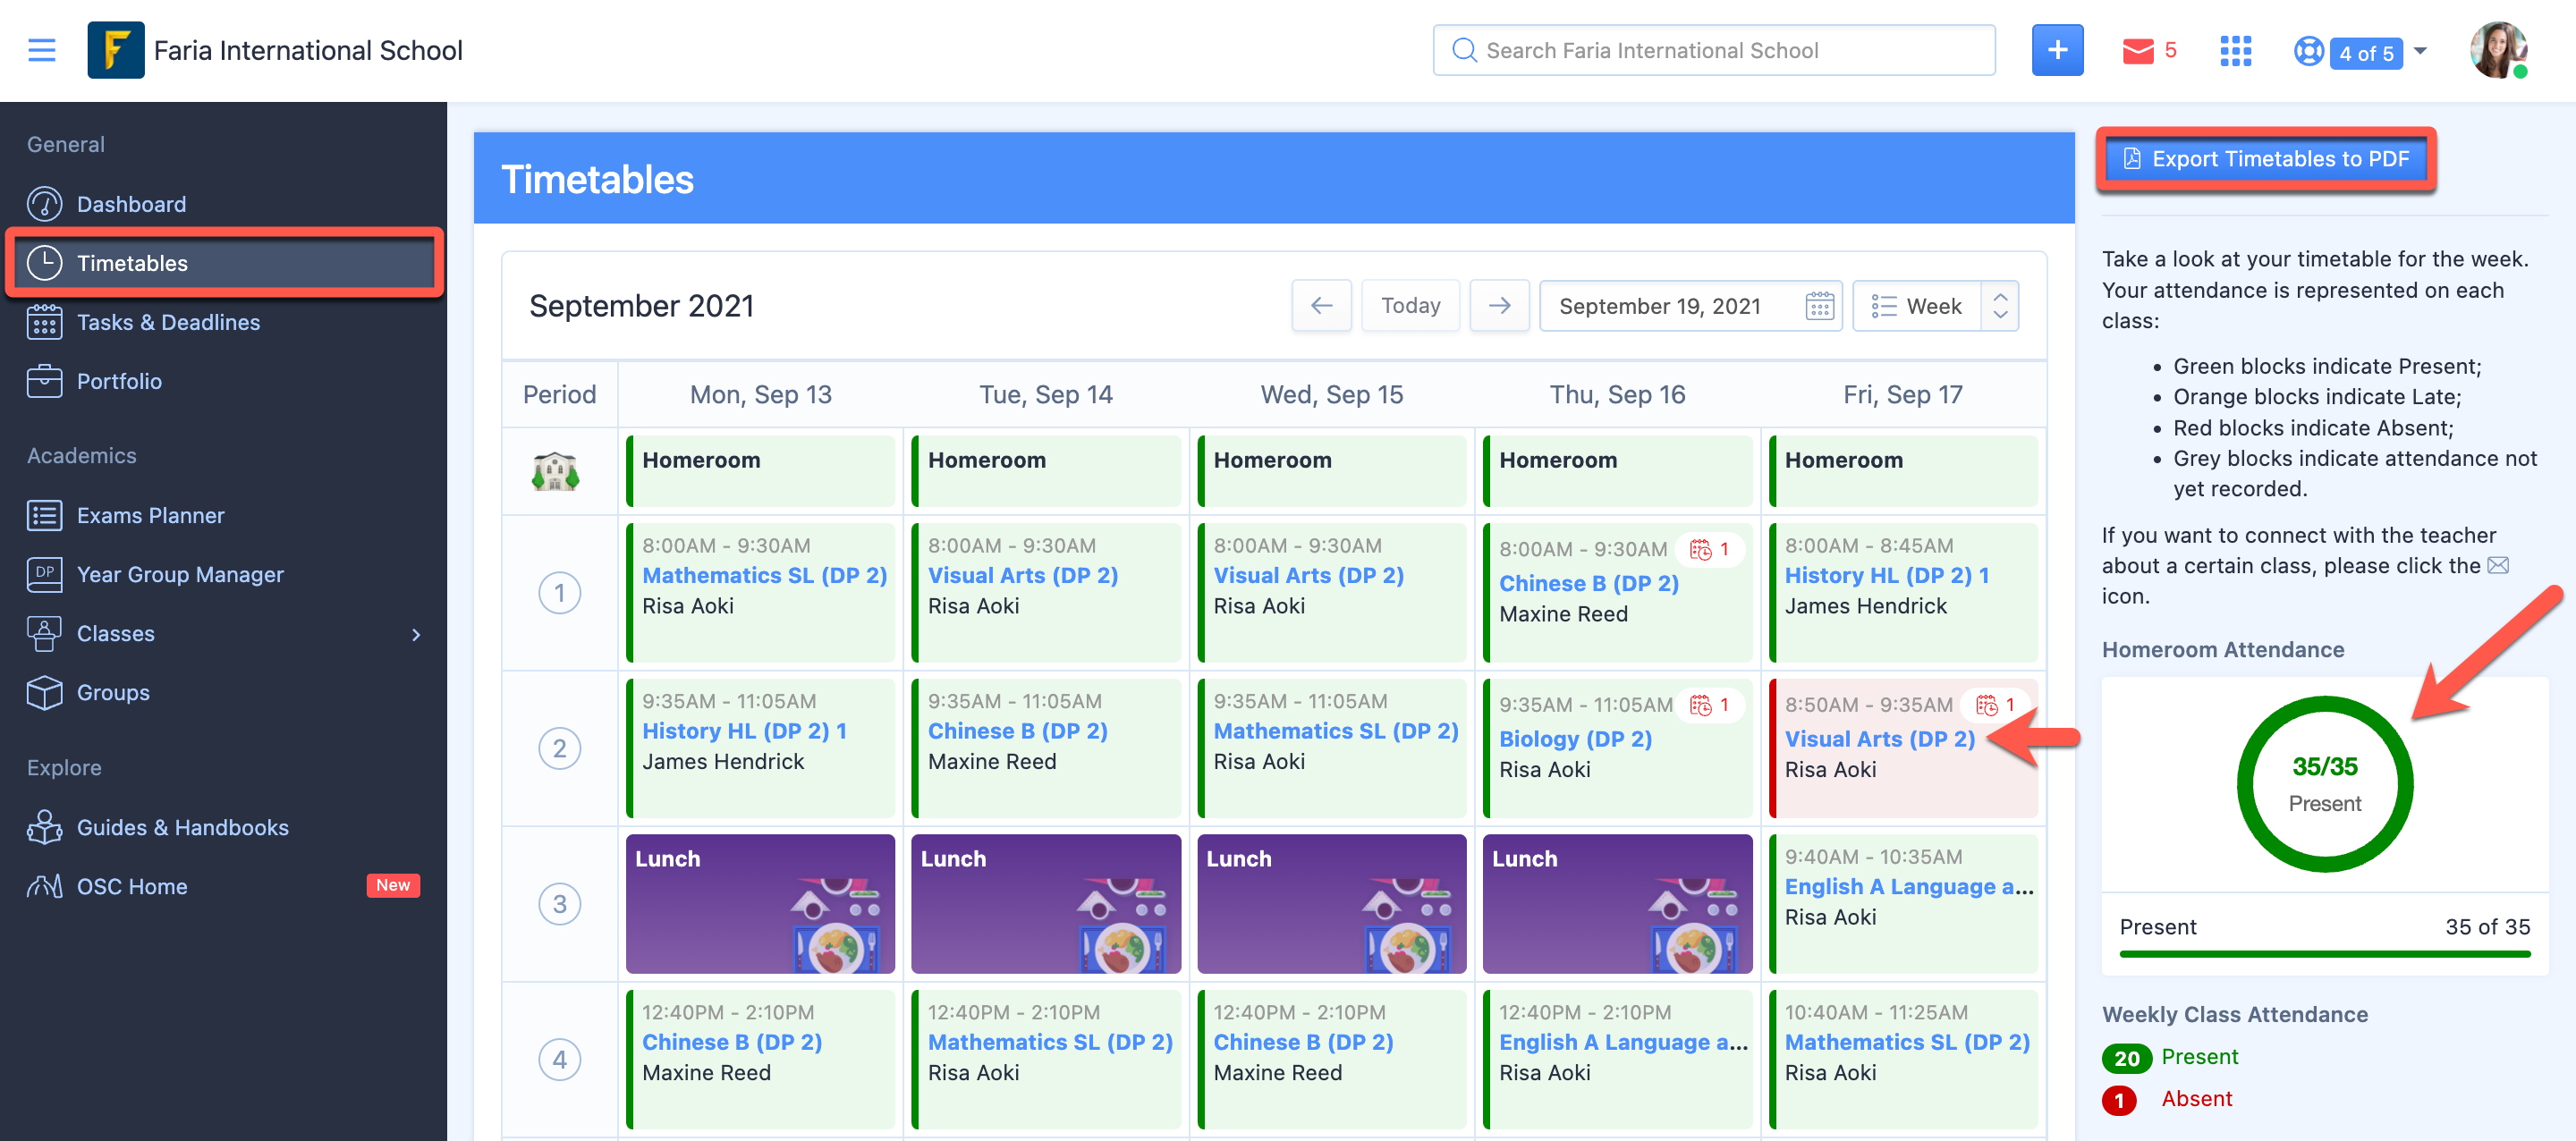2576x1141 pixels.
Task: Open the mail inbox icon
Action: click(x=2137, y=51)
